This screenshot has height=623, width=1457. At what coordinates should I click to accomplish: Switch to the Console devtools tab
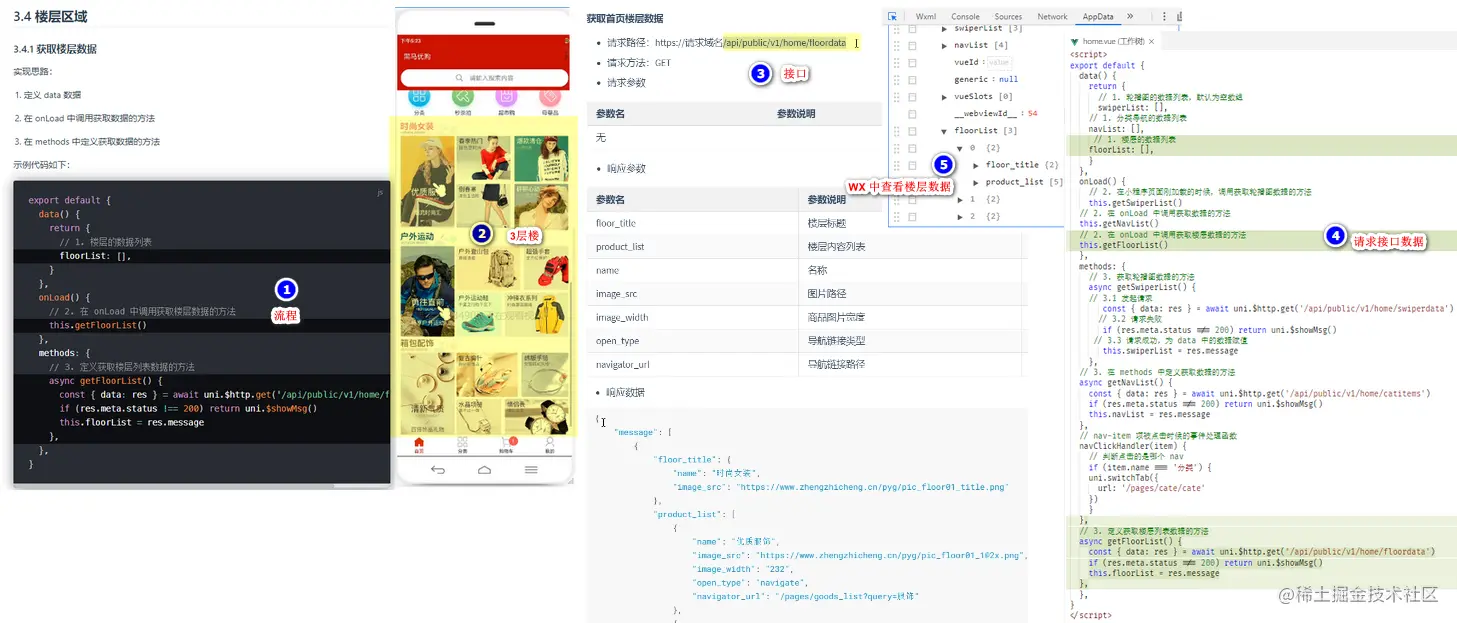(965, 17)
